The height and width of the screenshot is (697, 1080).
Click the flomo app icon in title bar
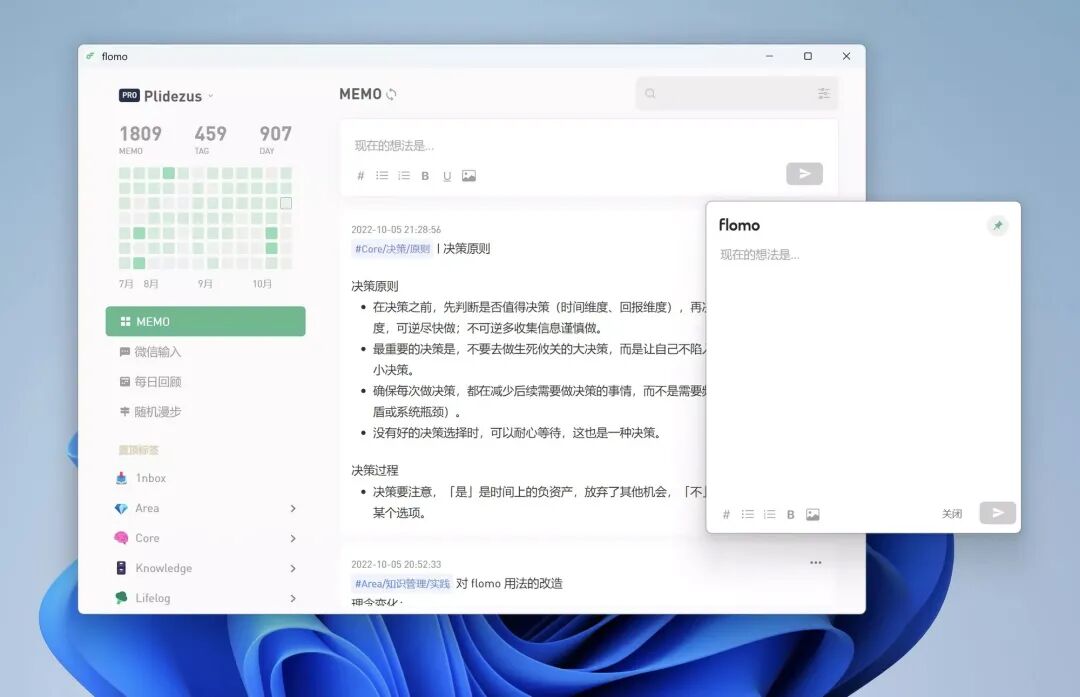click(x=90, y=56)
